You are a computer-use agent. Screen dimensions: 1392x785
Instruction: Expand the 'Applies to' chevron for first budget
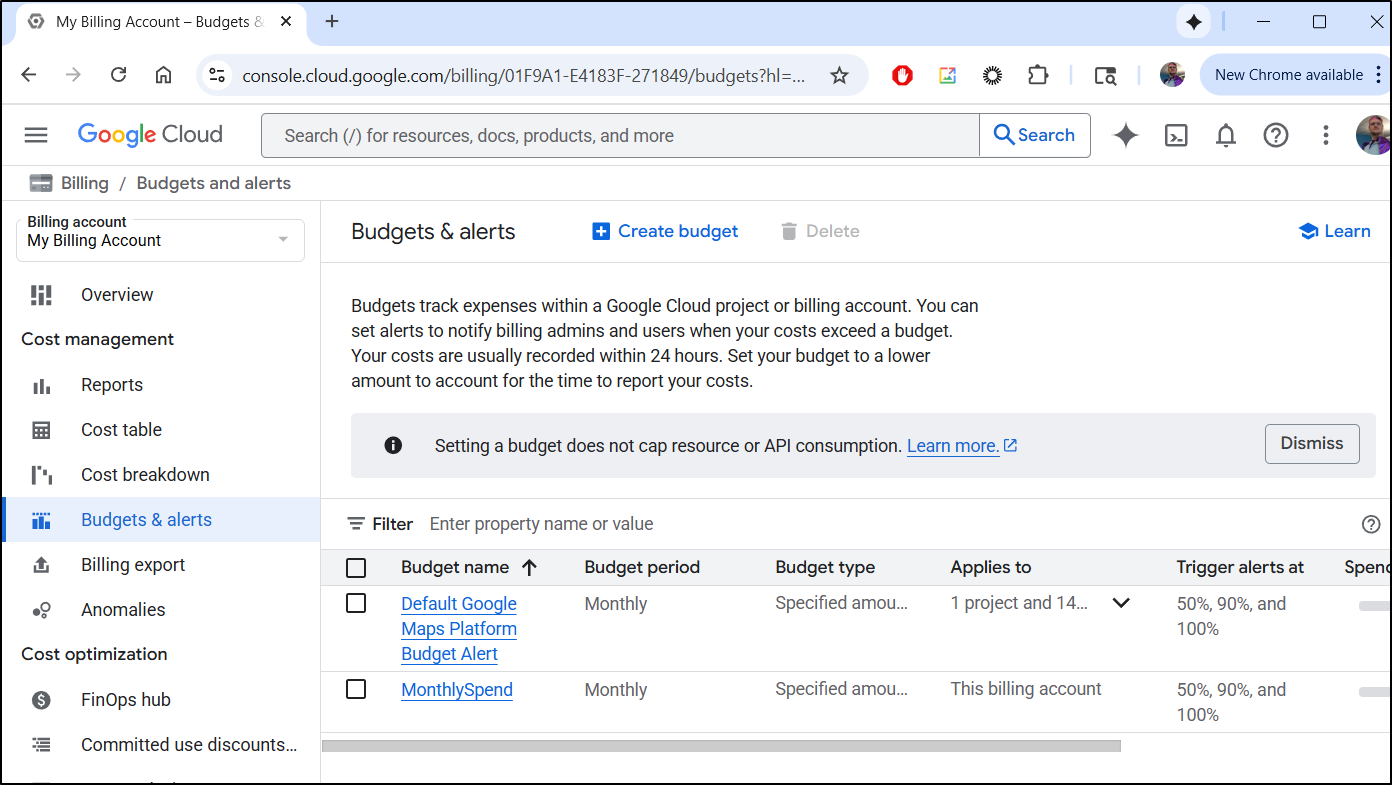1121,603
